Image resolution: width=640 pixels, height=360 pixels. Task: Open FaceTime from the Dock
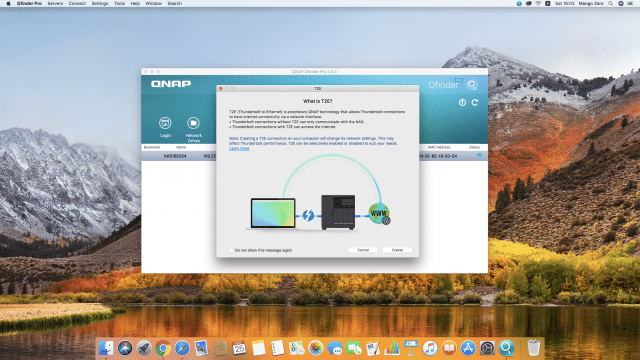click(x=353, y=348)
